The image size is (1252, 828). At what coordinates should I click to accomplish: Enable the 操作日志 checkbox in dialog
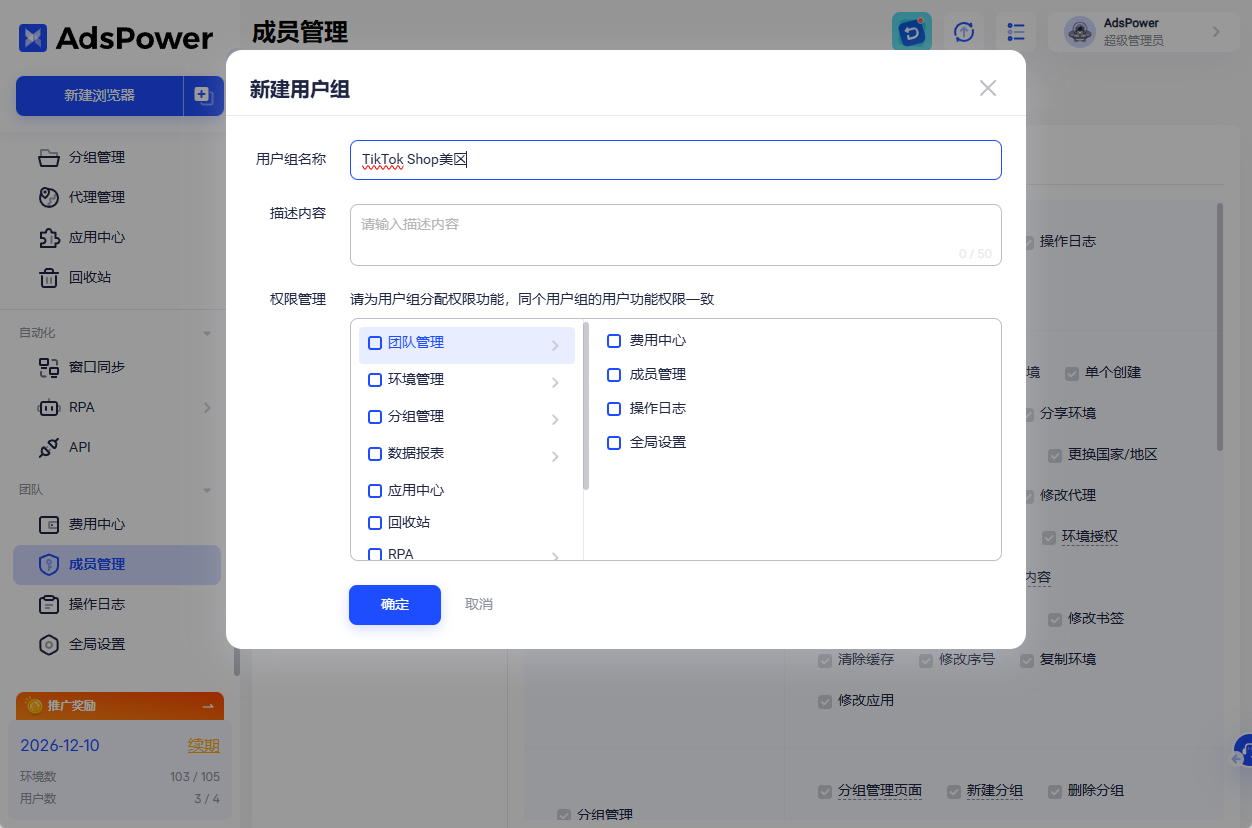tap(614, 409)
